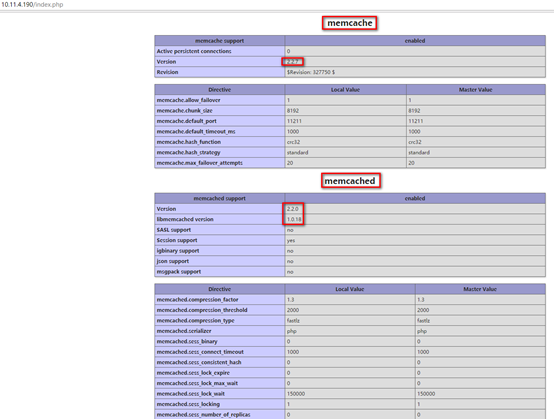Click the 'Active persistent connections' row label
The width and height of the screenshot is (554, 419).
(194, 51)
